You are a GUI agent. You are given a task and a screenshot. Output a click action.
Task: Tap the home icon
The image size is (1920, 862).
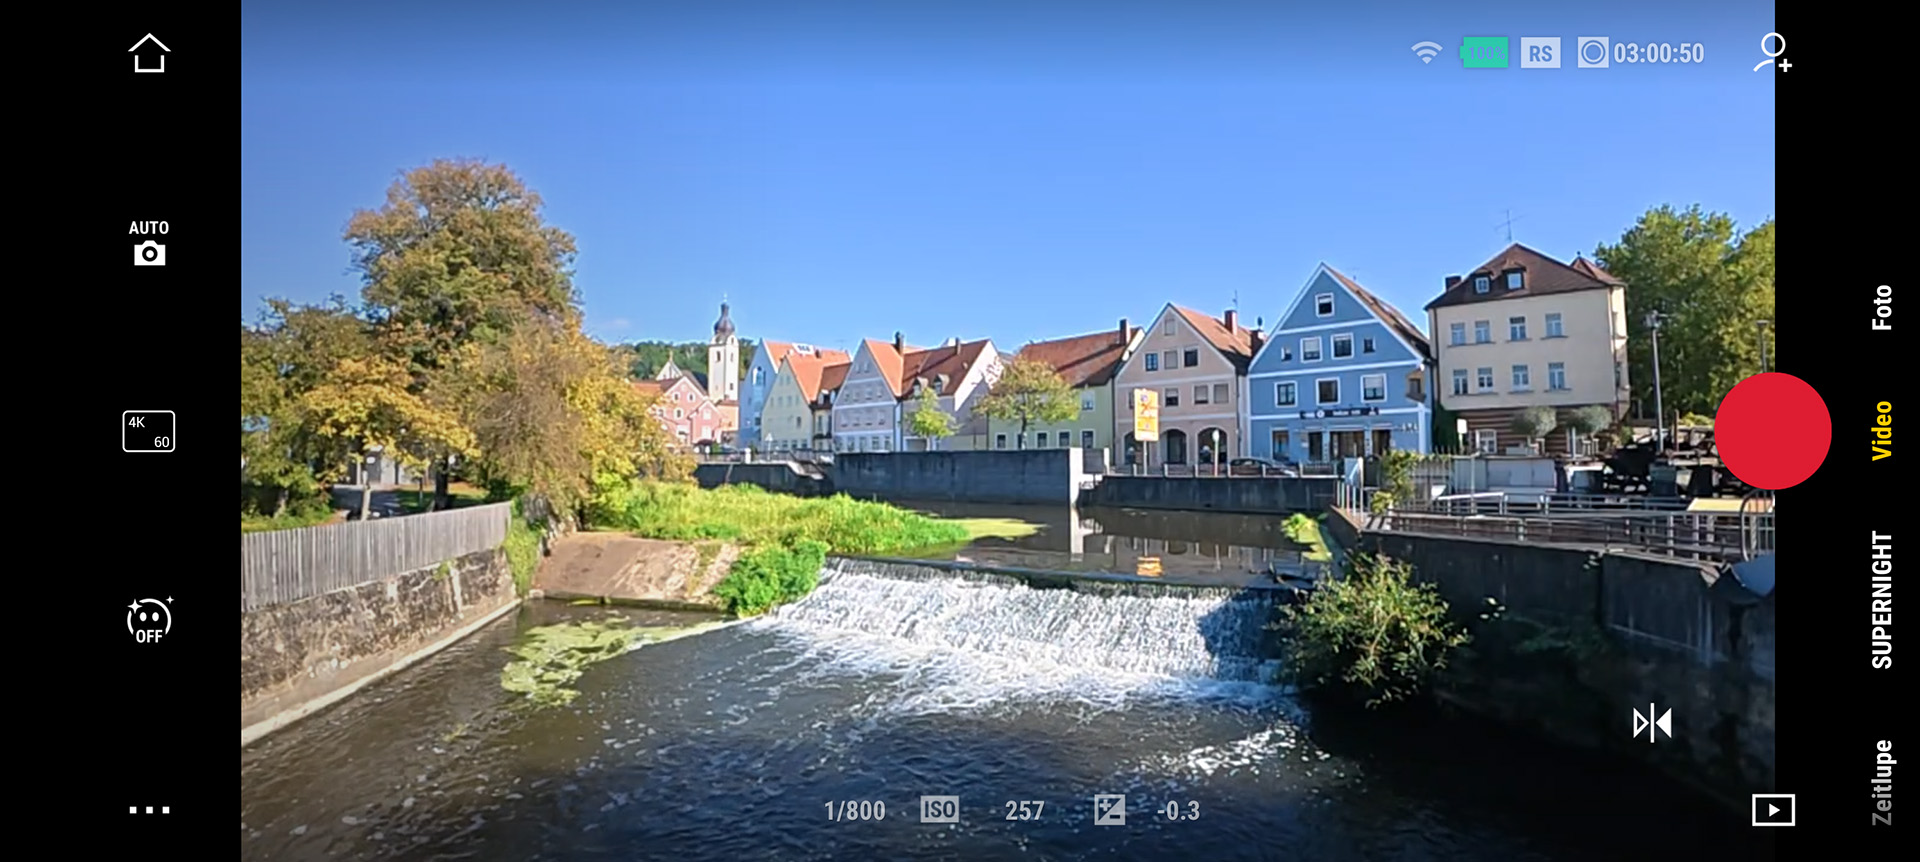149,54
